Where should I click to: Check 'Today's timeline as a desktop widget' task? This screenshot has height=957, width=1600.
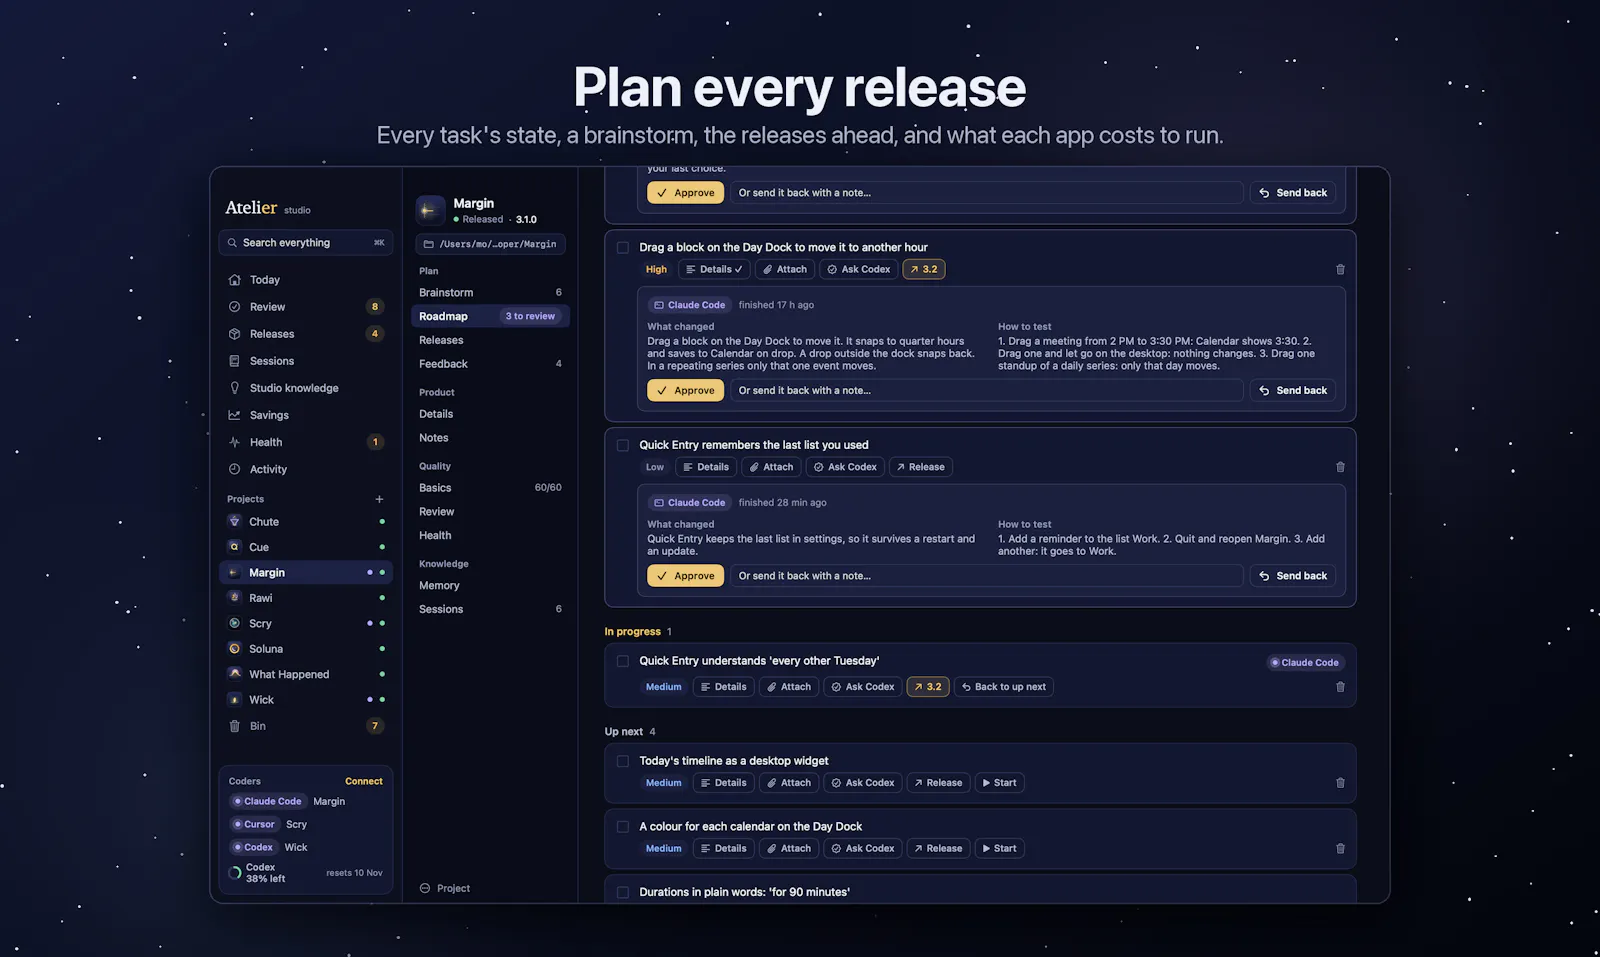[x=623, y=761]
